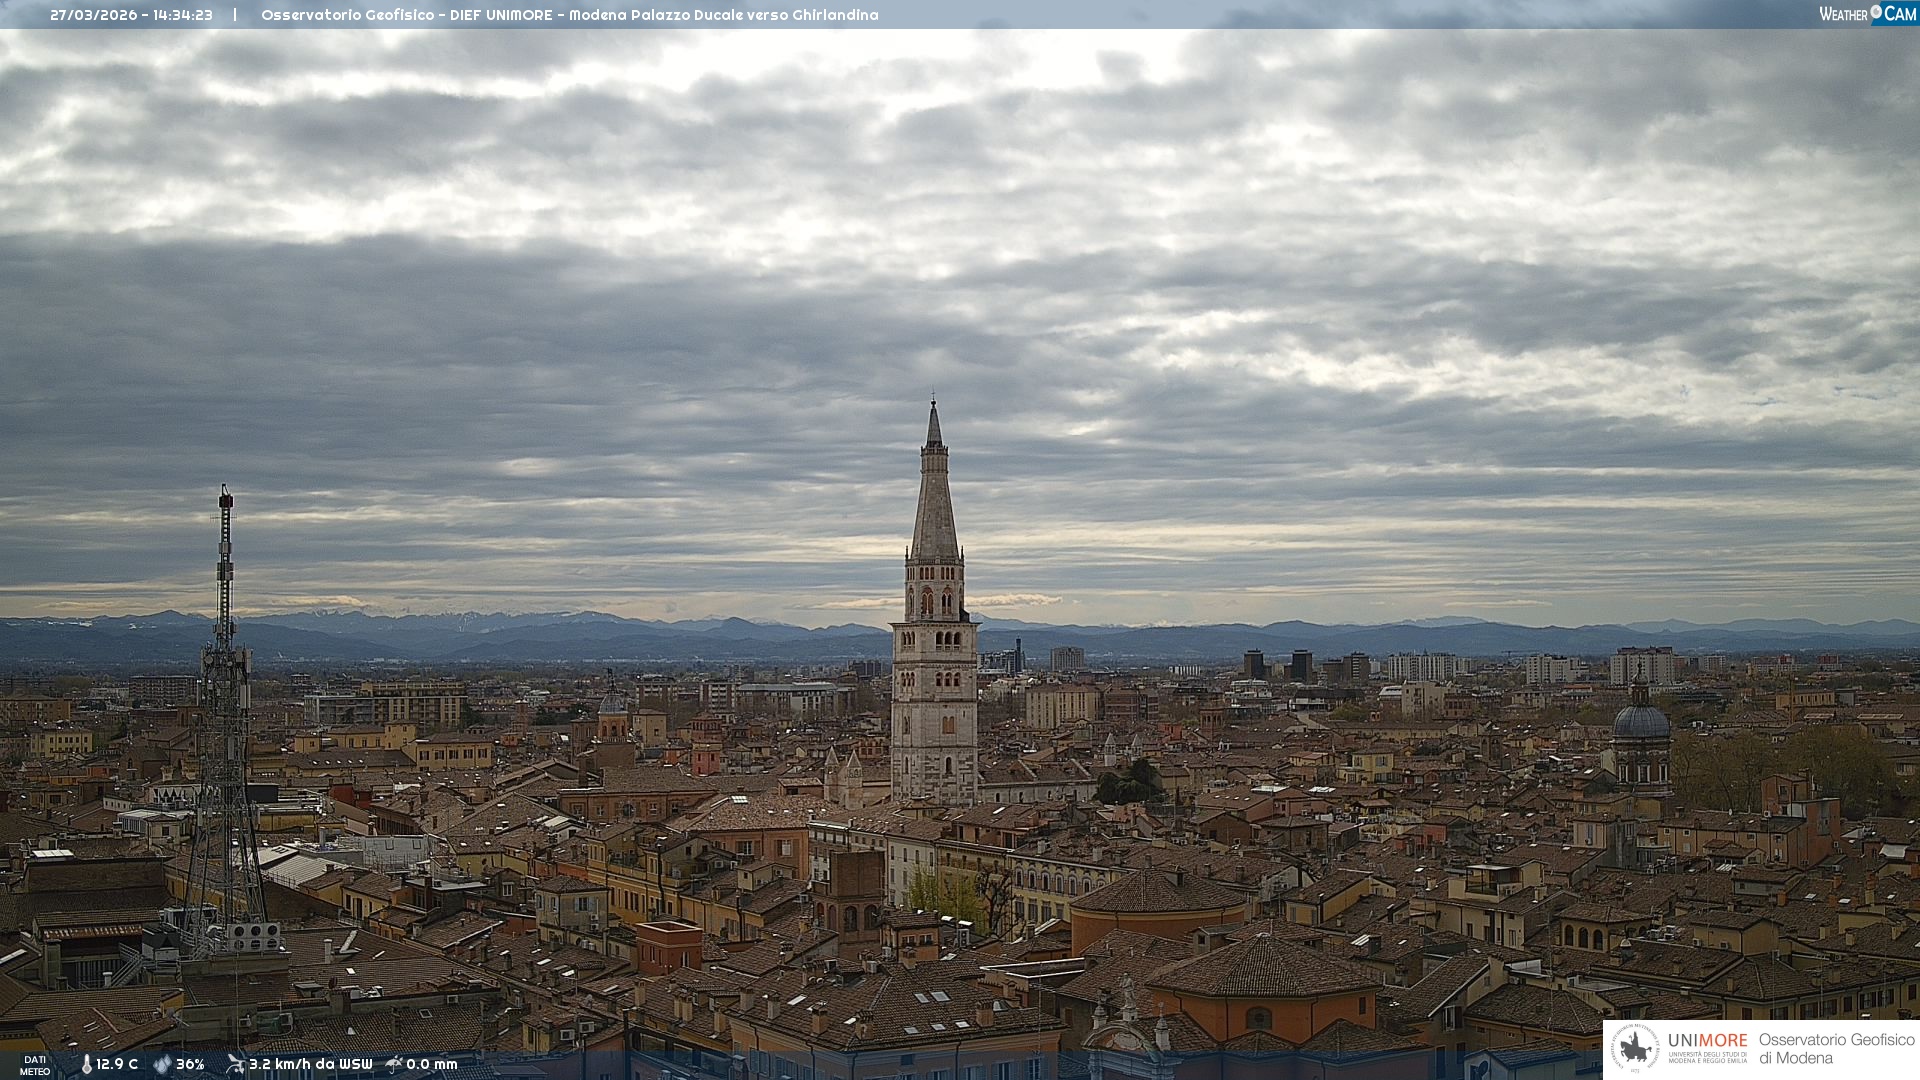Screen dimensions: 1920x1080
Task: Click the 36% humidity value
Action: pyautogui.click(x=190, y=1064)
